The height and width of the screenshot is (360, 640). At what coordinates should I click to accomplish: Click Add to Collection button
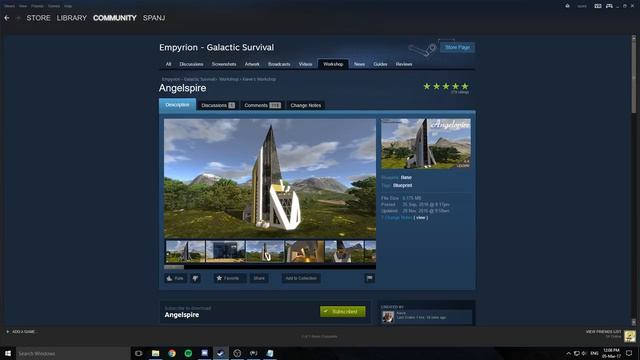point(301,278)
